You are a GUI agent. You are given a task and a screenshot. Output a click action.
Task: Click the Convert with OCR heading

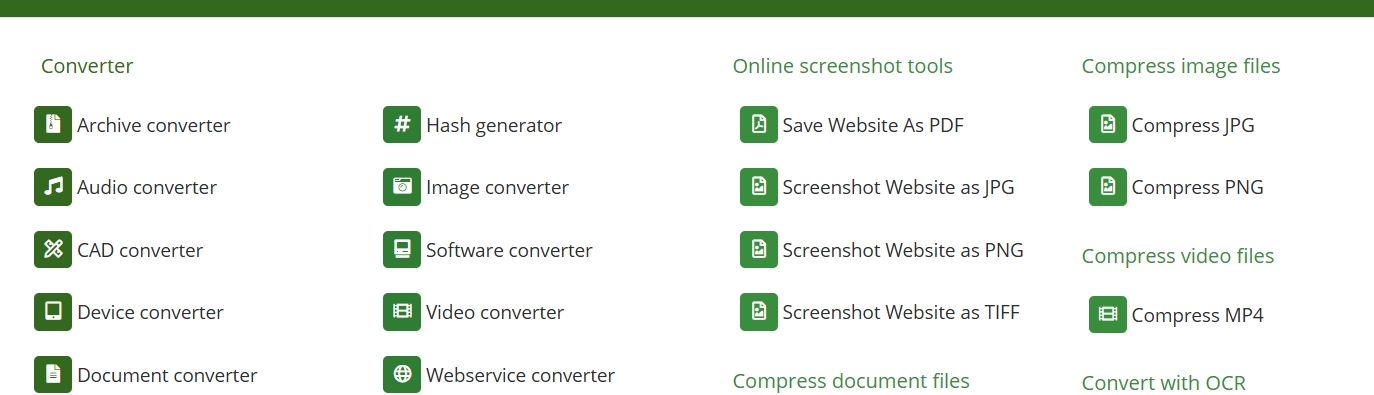pyautogui.click(x=1163, y=382)
